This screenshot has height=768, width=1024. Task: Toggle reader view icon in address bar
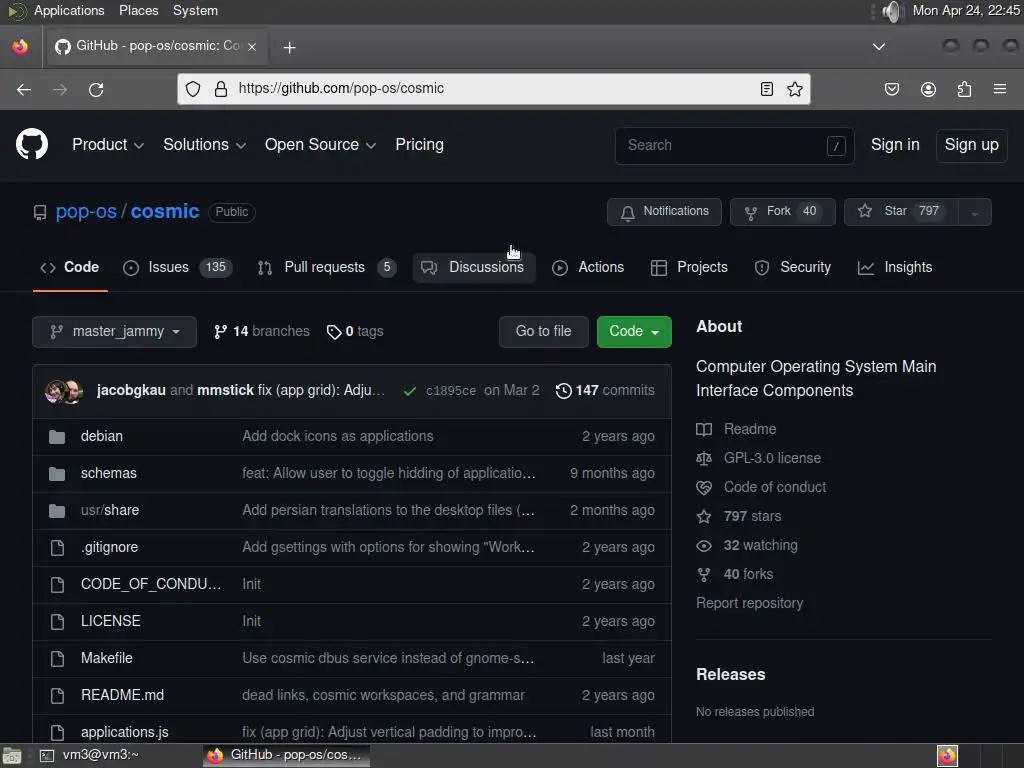pyautogui.click(x=767, y=89)
